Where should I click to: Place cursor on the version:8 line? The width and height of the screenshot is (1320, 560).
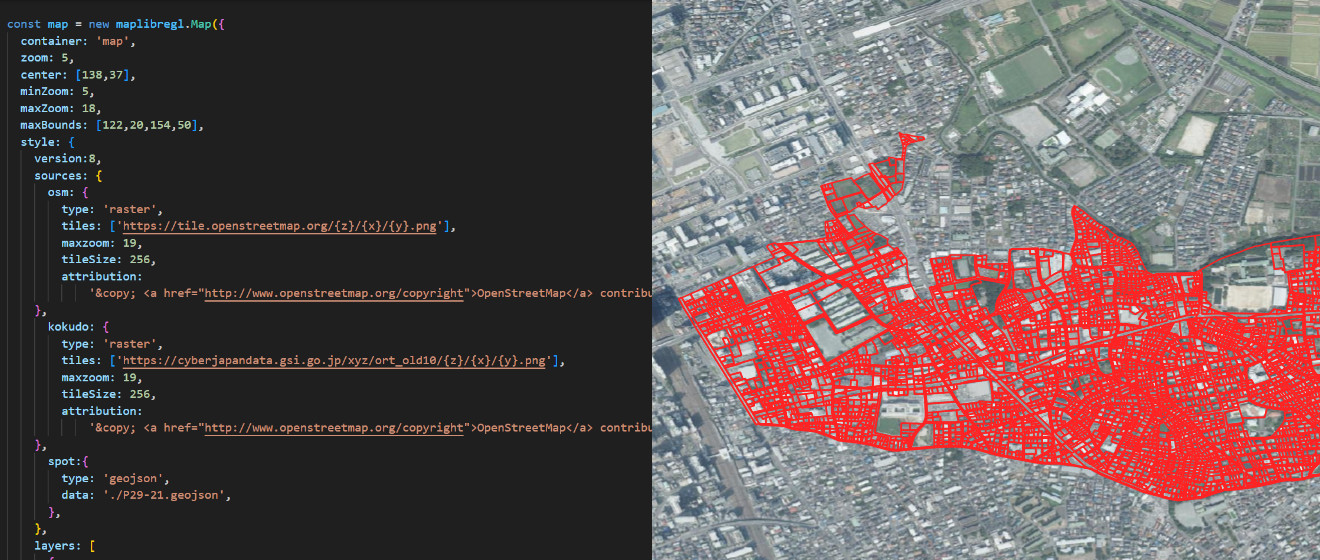point(67,159)
